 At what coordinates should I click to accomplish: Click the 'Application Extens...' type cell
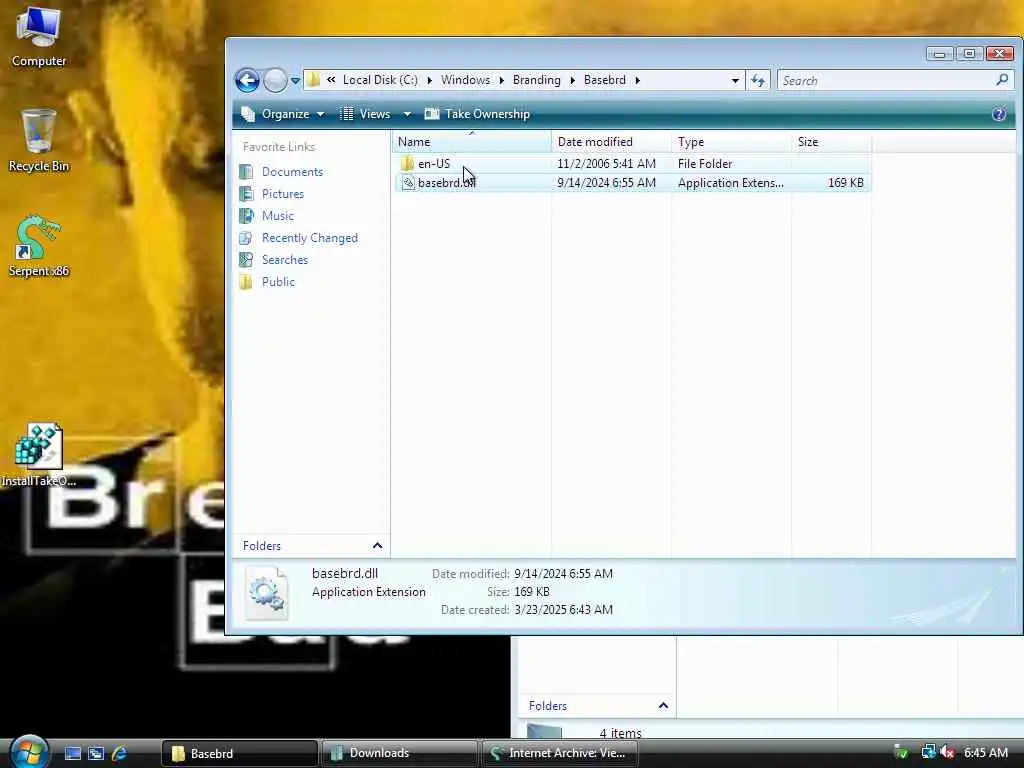tap(731, 183)
